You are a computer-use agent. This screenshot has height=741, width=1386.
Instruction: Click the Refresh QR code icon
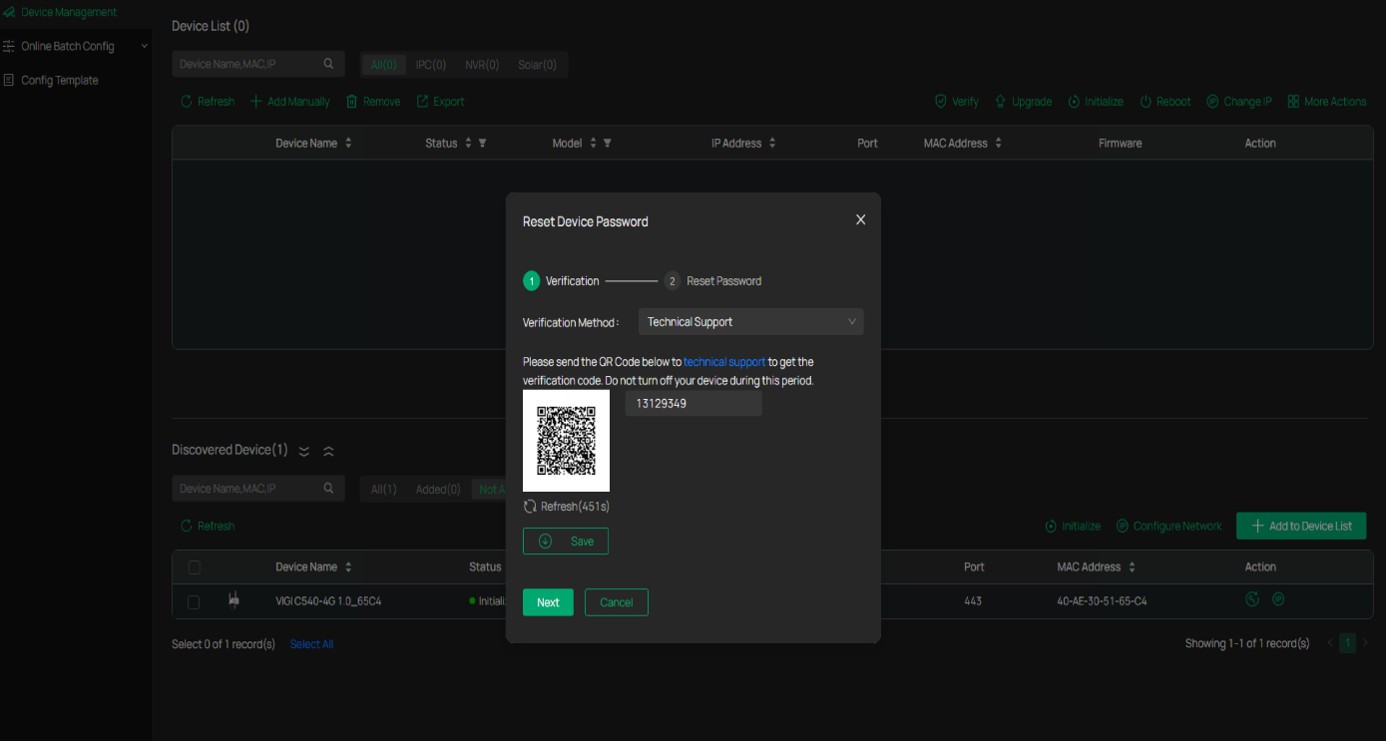pyautogui.click(x=530, y=507)
